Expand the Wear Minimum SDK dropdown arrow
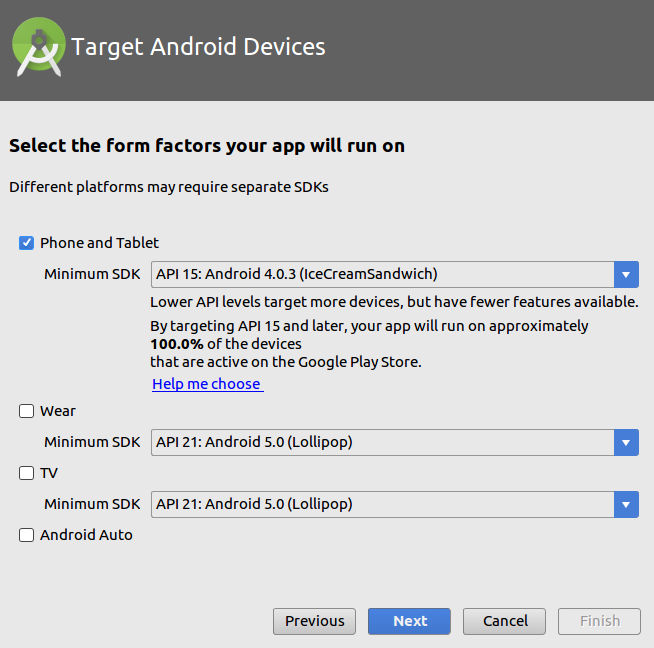The height and width of the screenshot is (648, 654). coord(627,442)
